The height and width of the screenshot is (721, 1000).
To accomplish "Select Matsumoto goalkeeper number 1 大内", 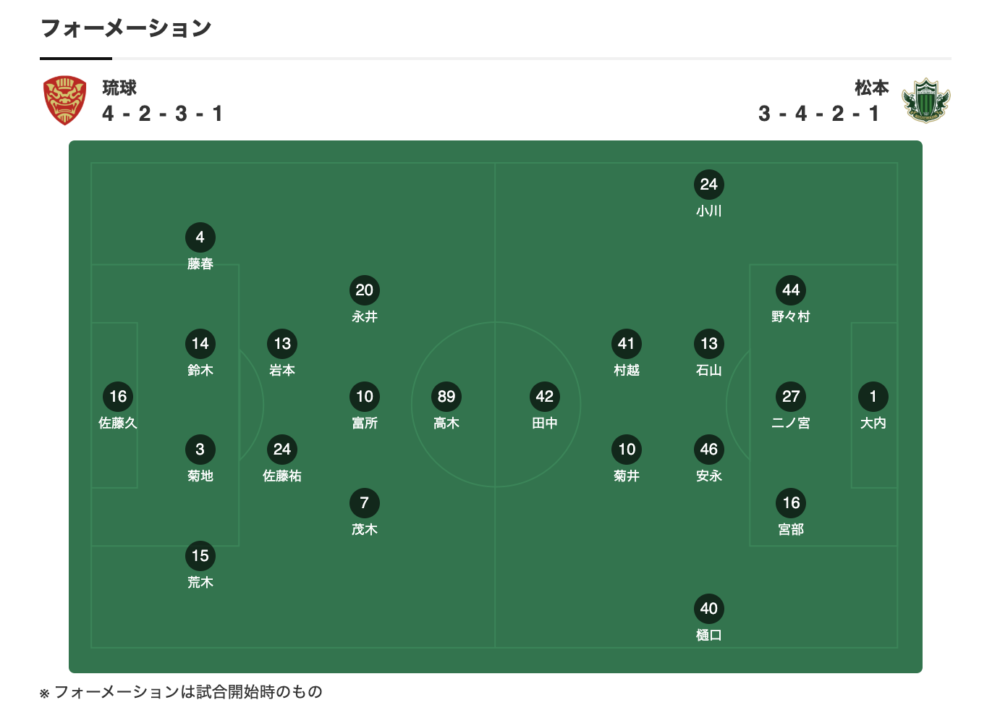I will pyautogui.click(x=873, y=397).
